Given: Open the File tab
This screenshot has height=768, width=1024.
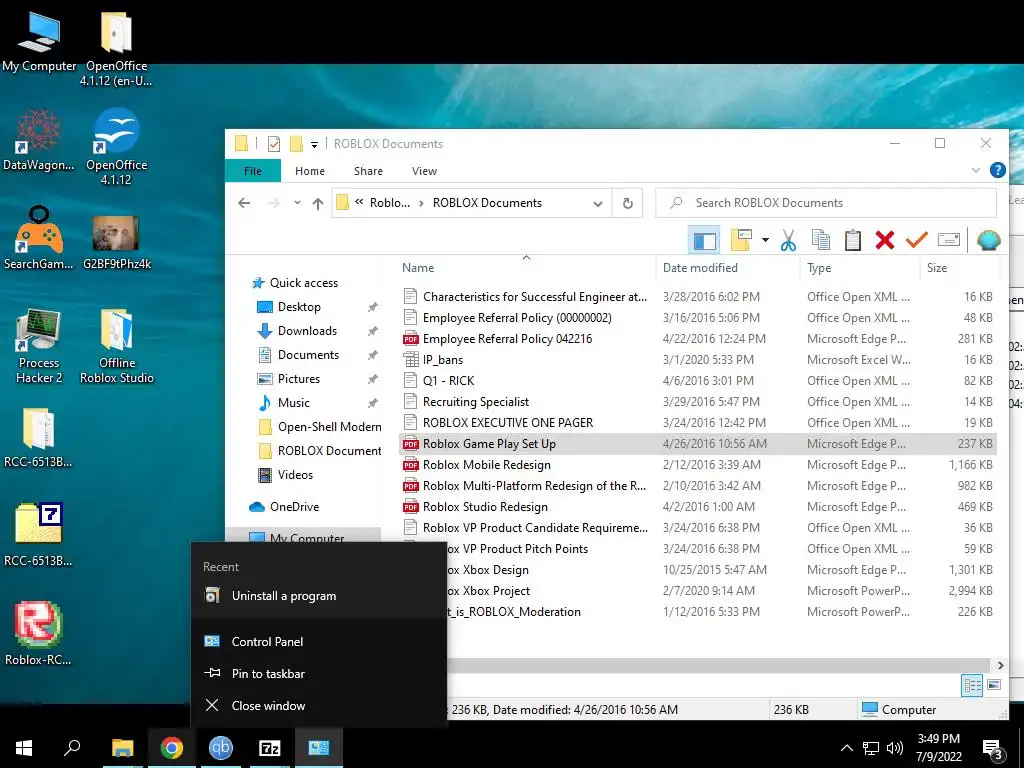Looking at the screenshot, I should (x=253, y=171).
